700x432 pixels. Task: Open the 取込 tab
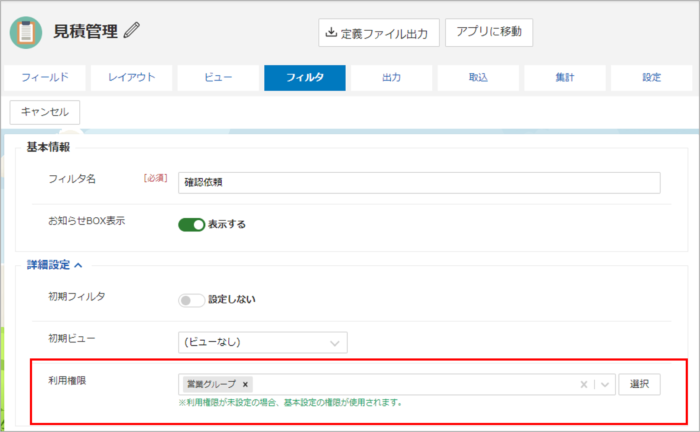click(x=478, y=78)
